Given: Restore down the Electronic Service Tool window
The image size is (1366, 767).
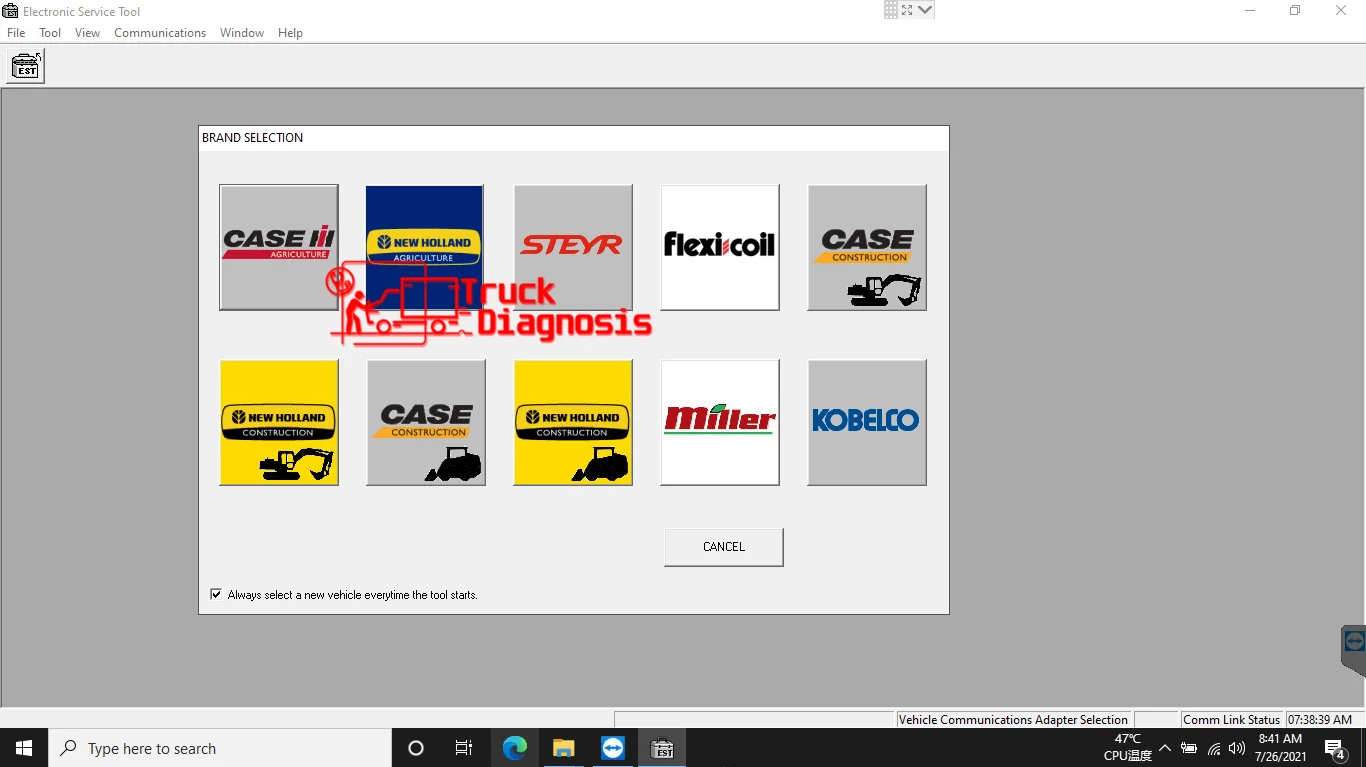Looking at the screenshot, I should click(1295, 11).
